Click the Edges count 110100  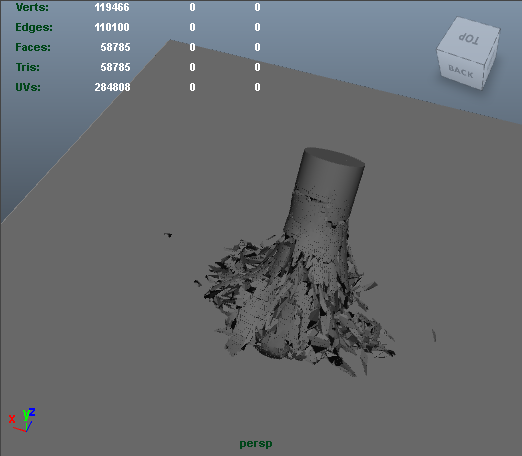(112, 27)
